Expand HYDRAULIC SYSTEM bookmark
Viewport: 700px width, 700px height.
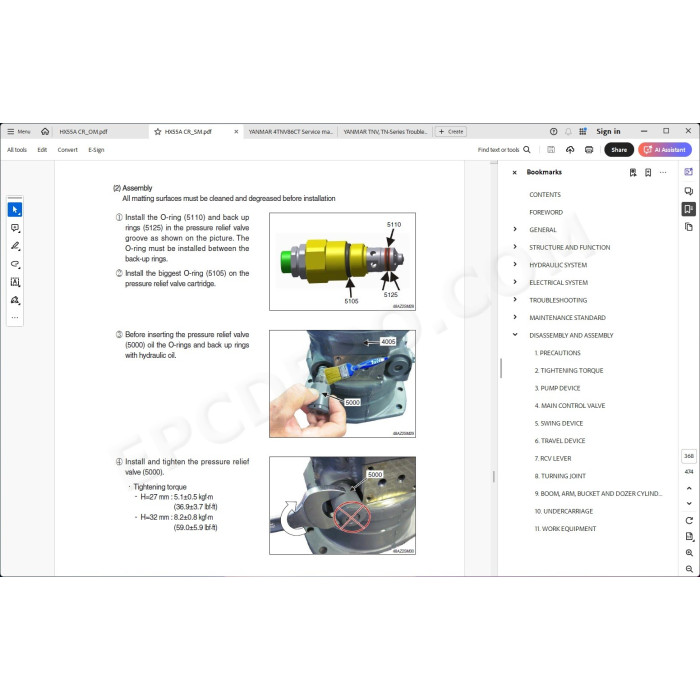coord(515,264)
